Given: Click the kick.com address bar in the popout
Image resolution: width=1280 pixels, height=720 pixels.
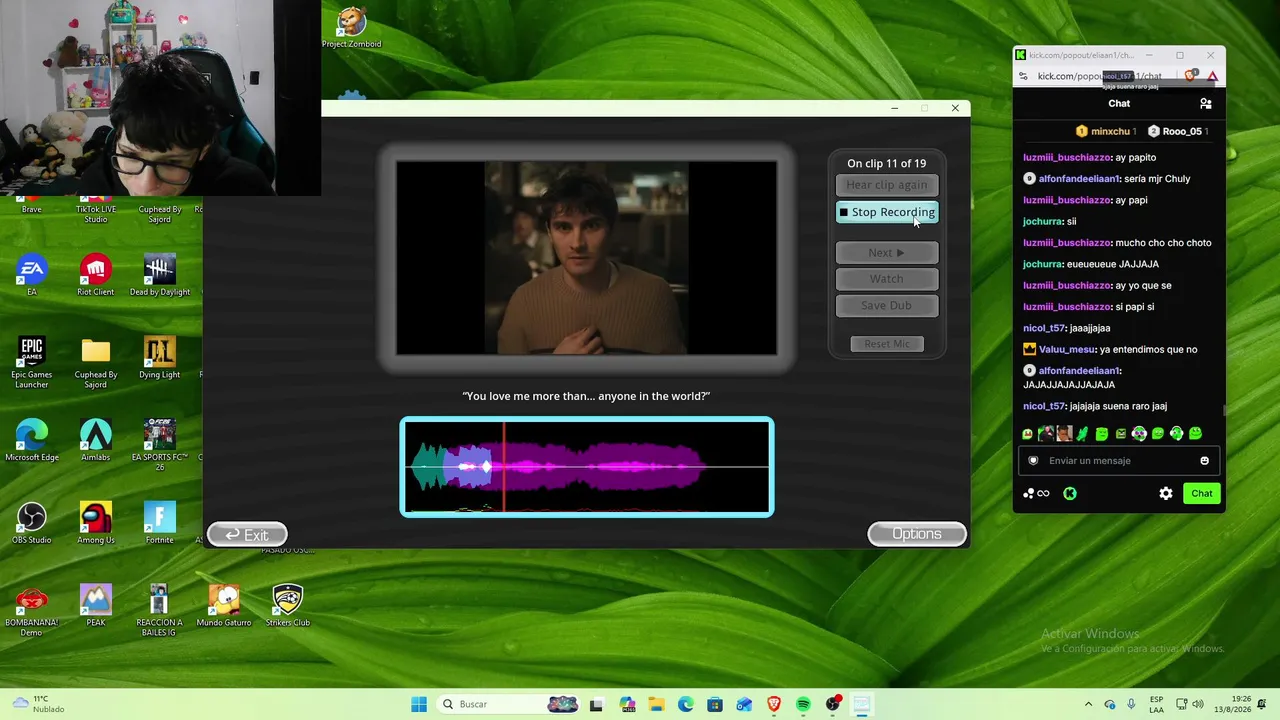Looking at the screenshot, I should point(1099,76).
